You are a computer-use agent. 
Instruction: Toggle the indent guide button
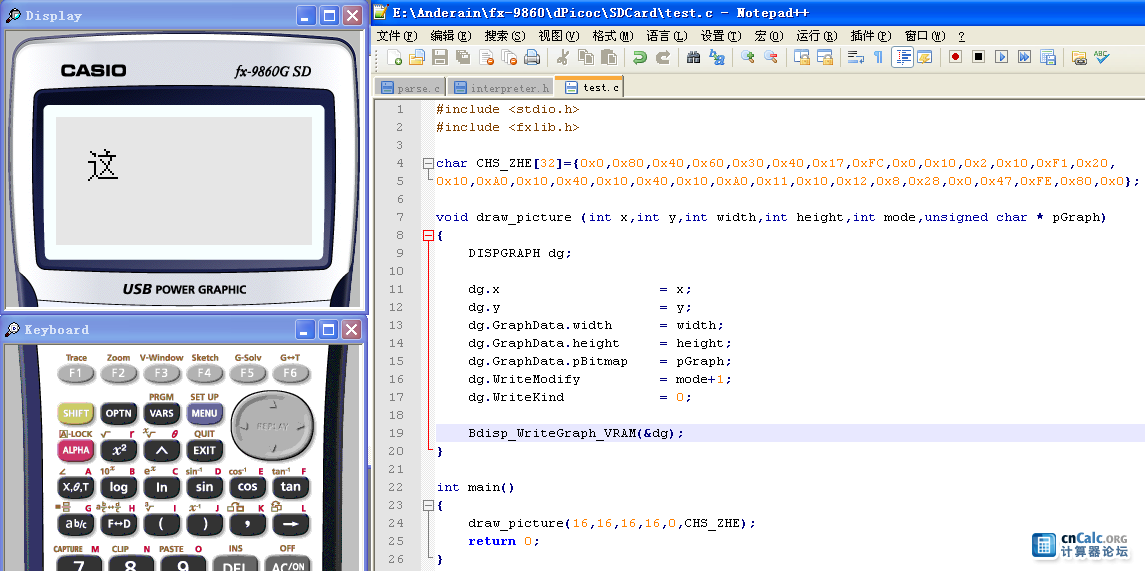click(x=902, y=57)
